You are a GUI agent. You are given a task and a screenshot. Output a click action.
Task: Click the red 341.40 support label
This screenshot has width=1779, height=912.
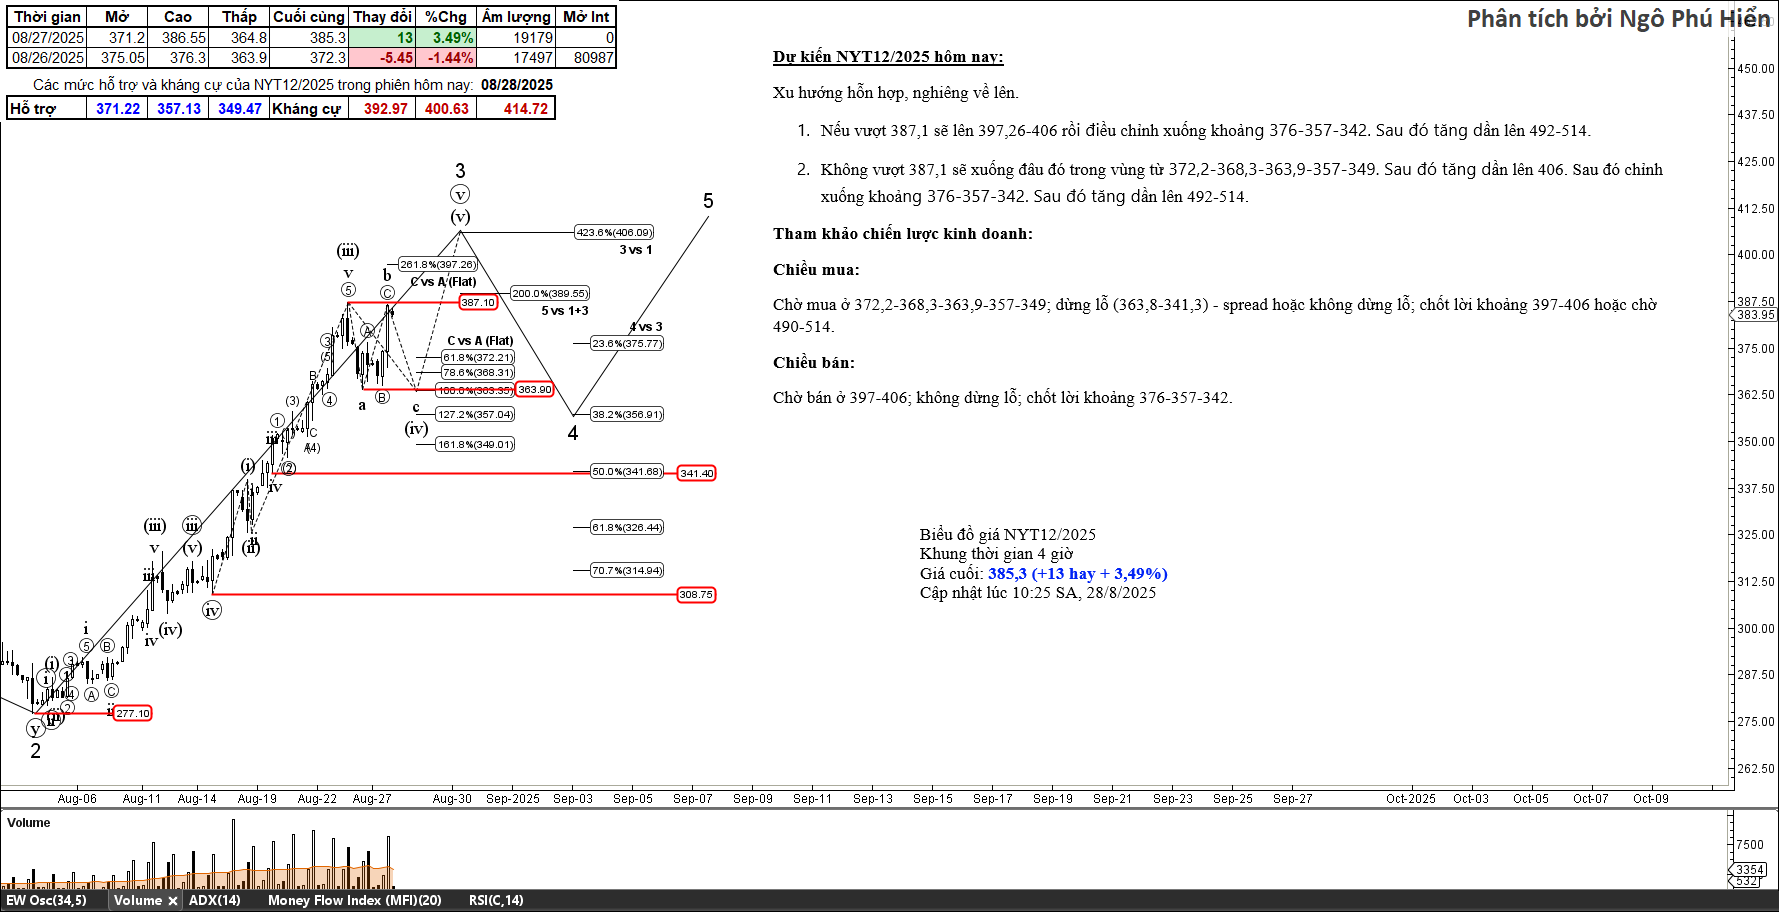tap(697, 474)
